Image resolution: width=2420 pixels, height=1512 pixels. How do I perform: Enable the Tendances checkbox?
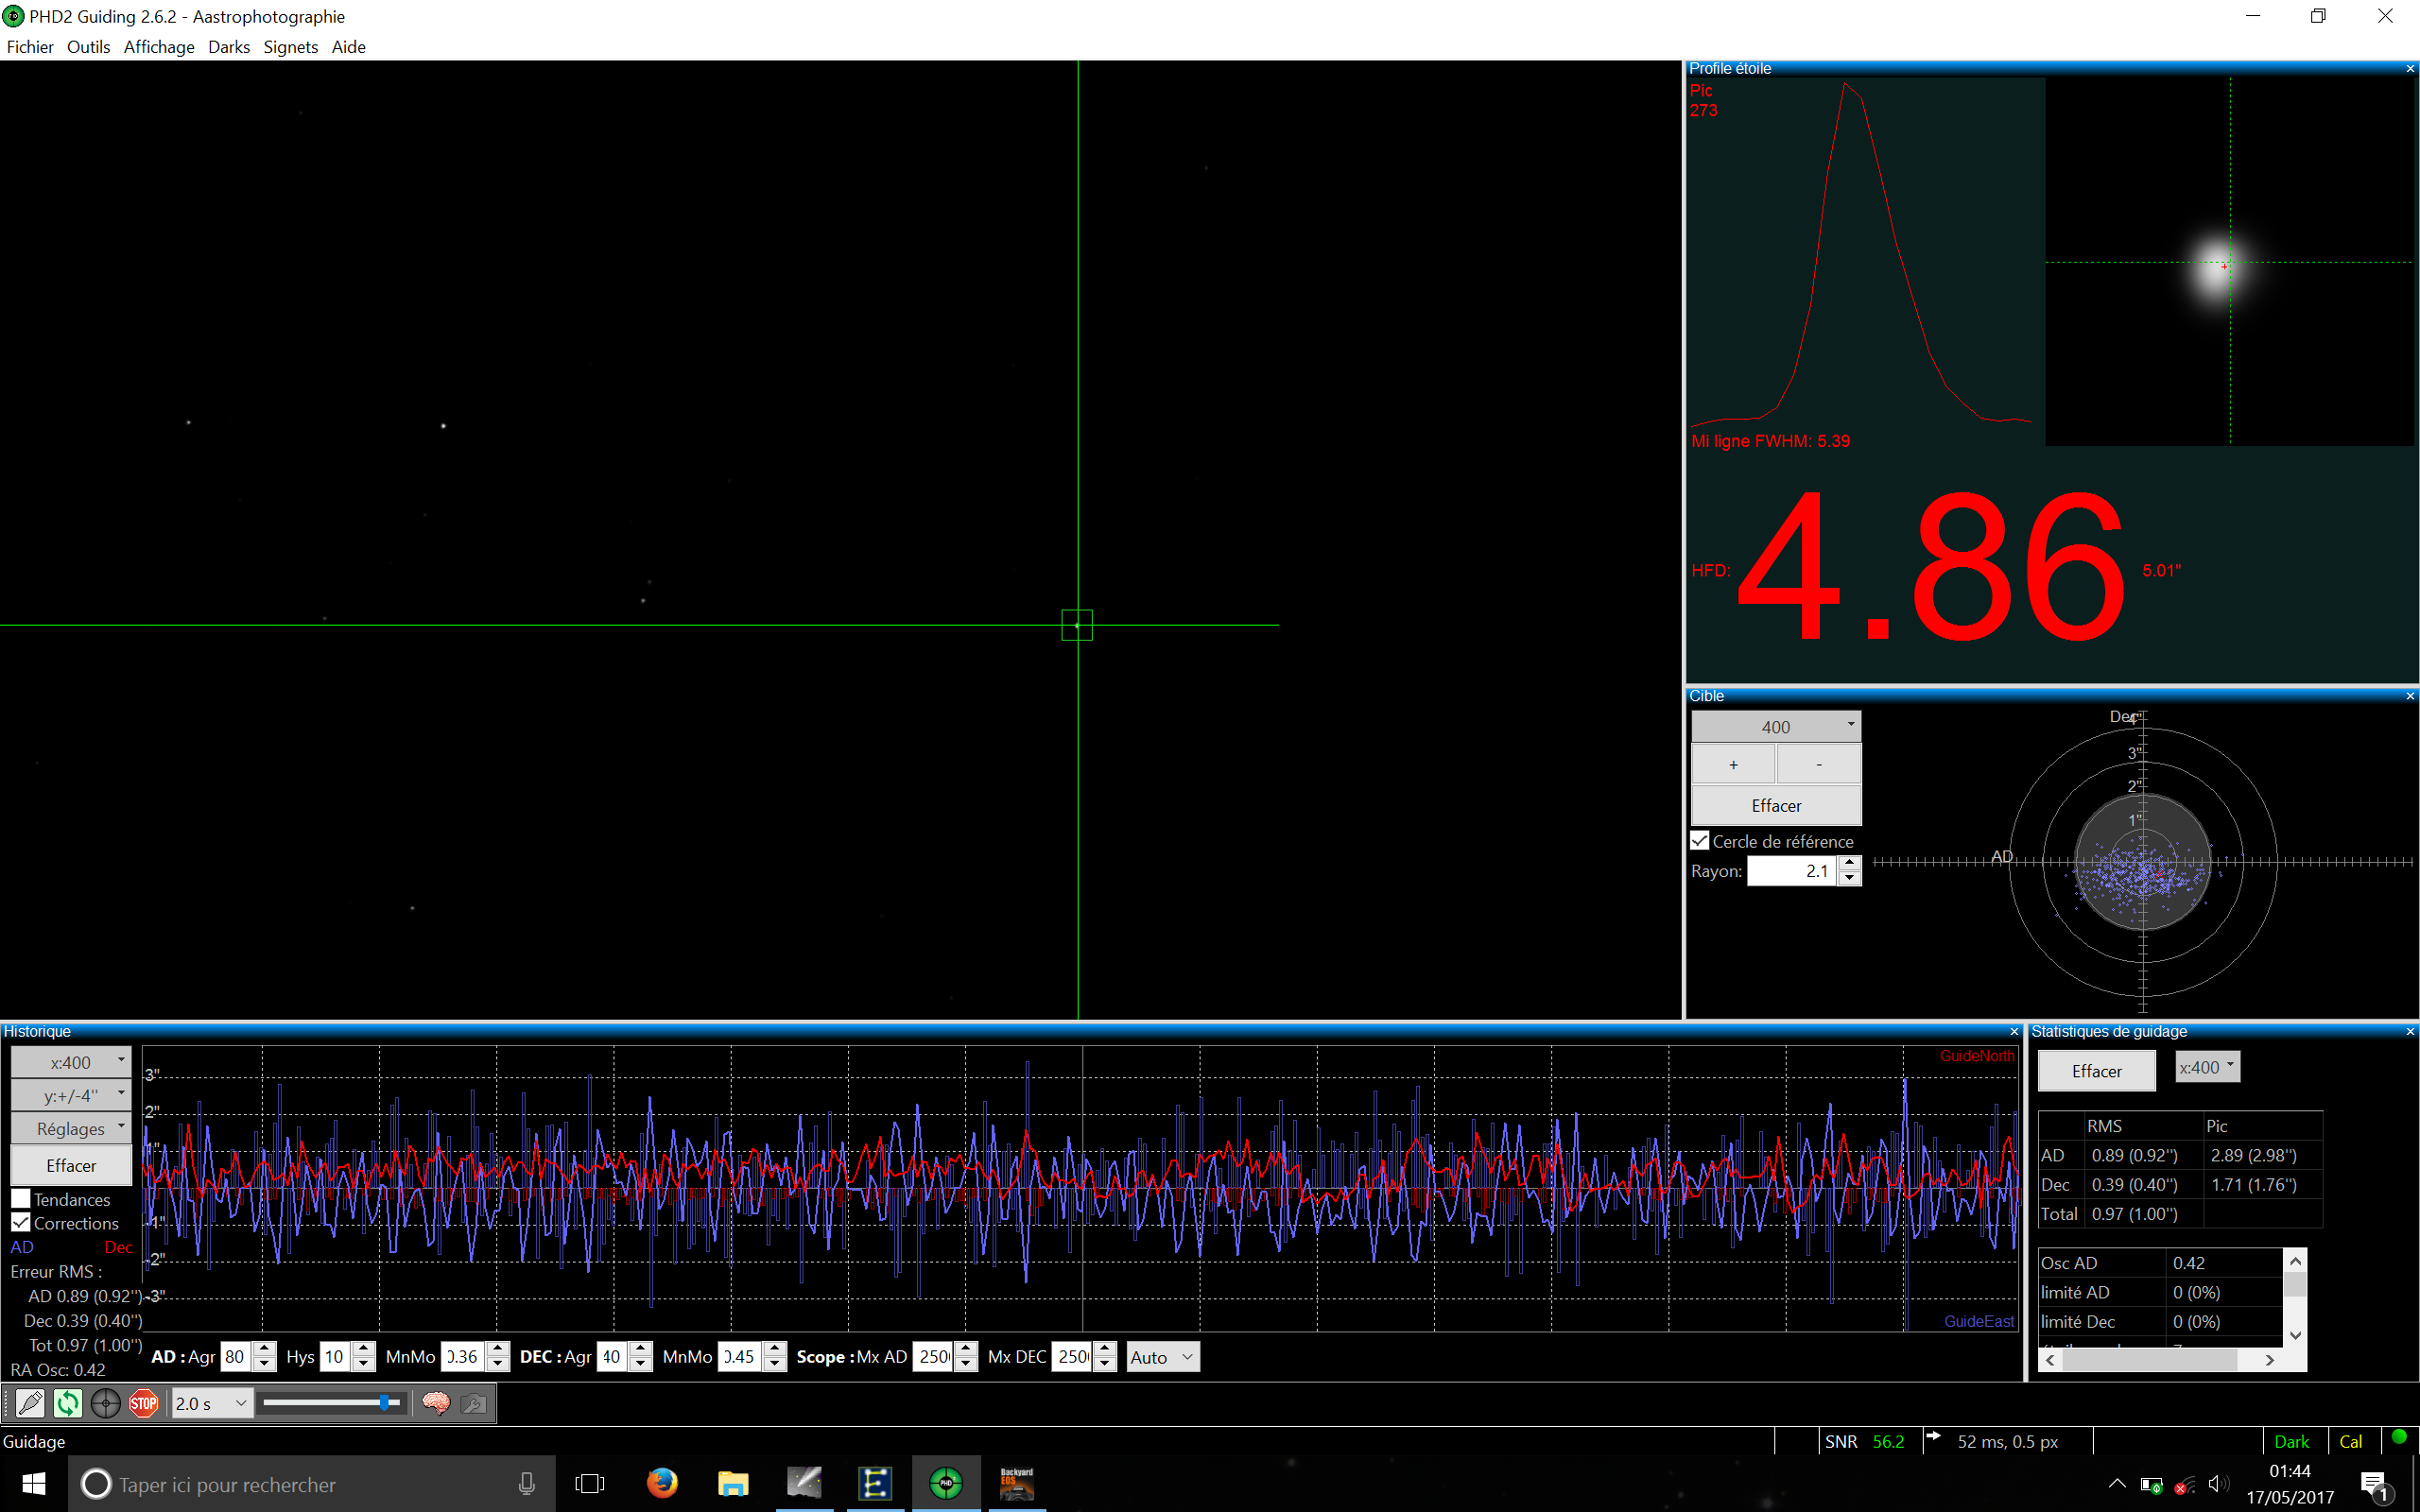[x=21, y=1198]
